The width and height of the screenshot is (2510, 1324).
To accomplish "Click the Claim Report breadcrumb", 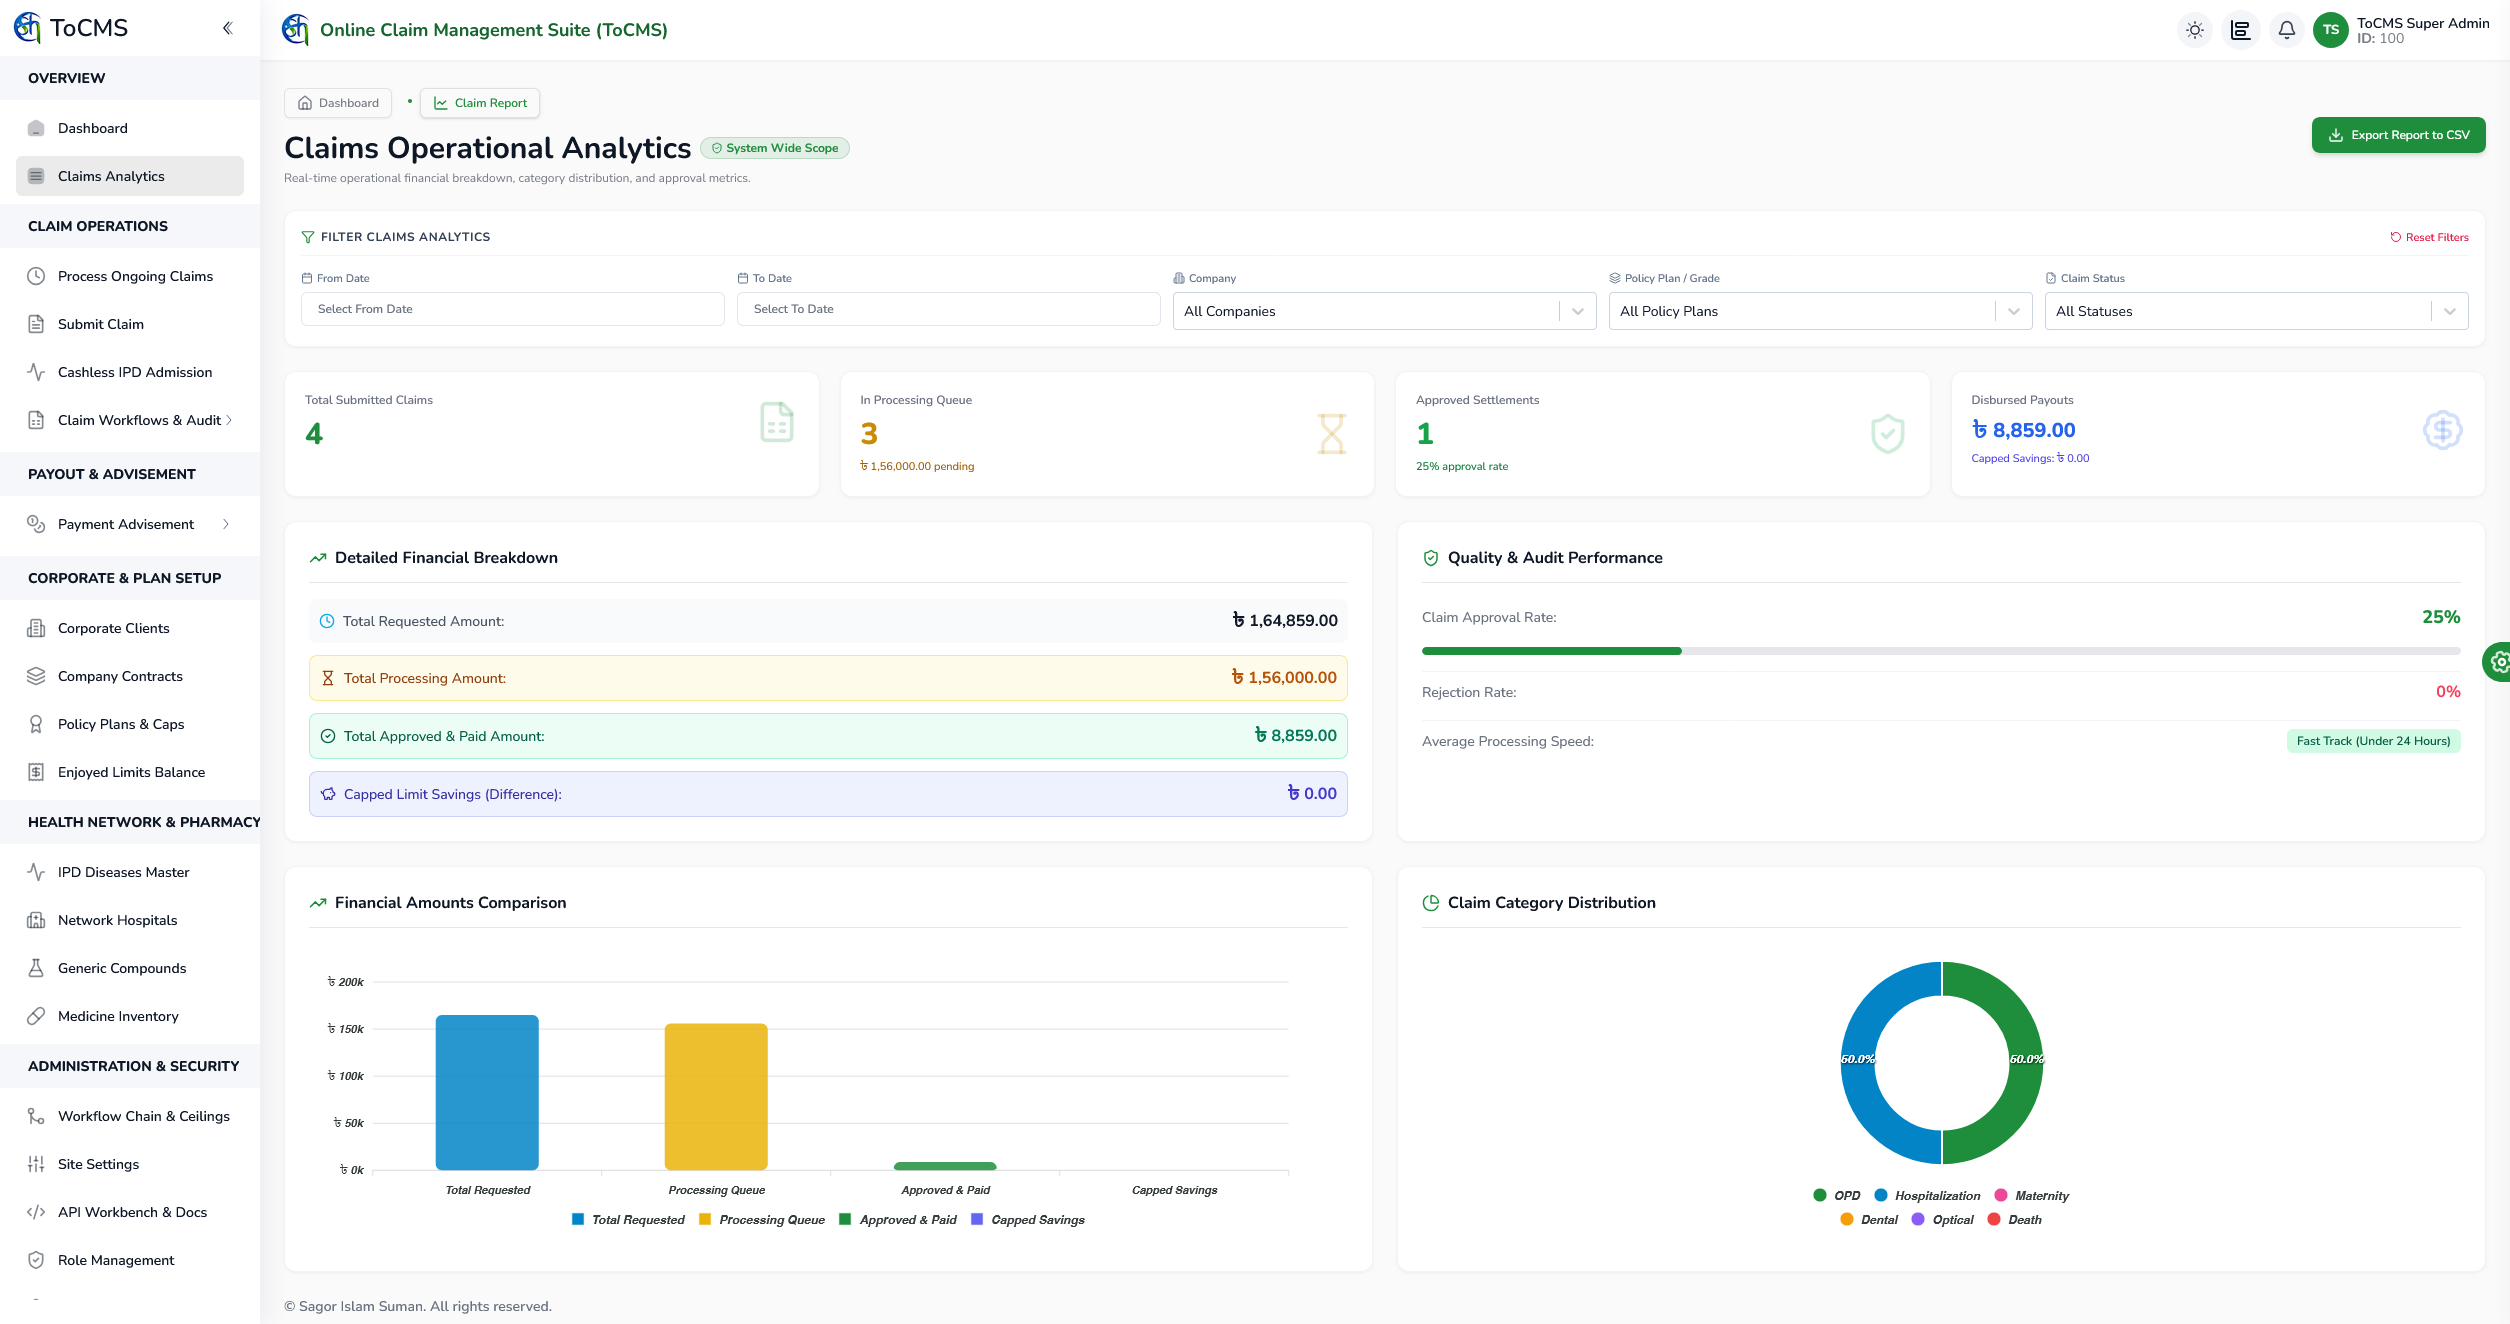I will pyautogui.click(x=480, y=103).
